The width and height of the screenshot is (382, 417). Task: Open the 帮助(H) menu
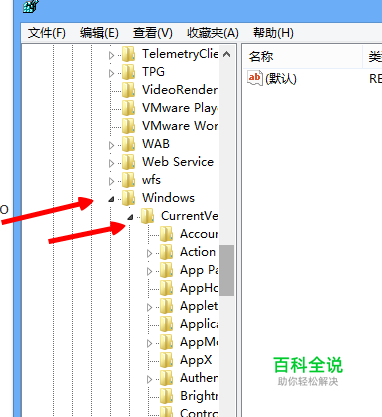(x=273, y=33)
